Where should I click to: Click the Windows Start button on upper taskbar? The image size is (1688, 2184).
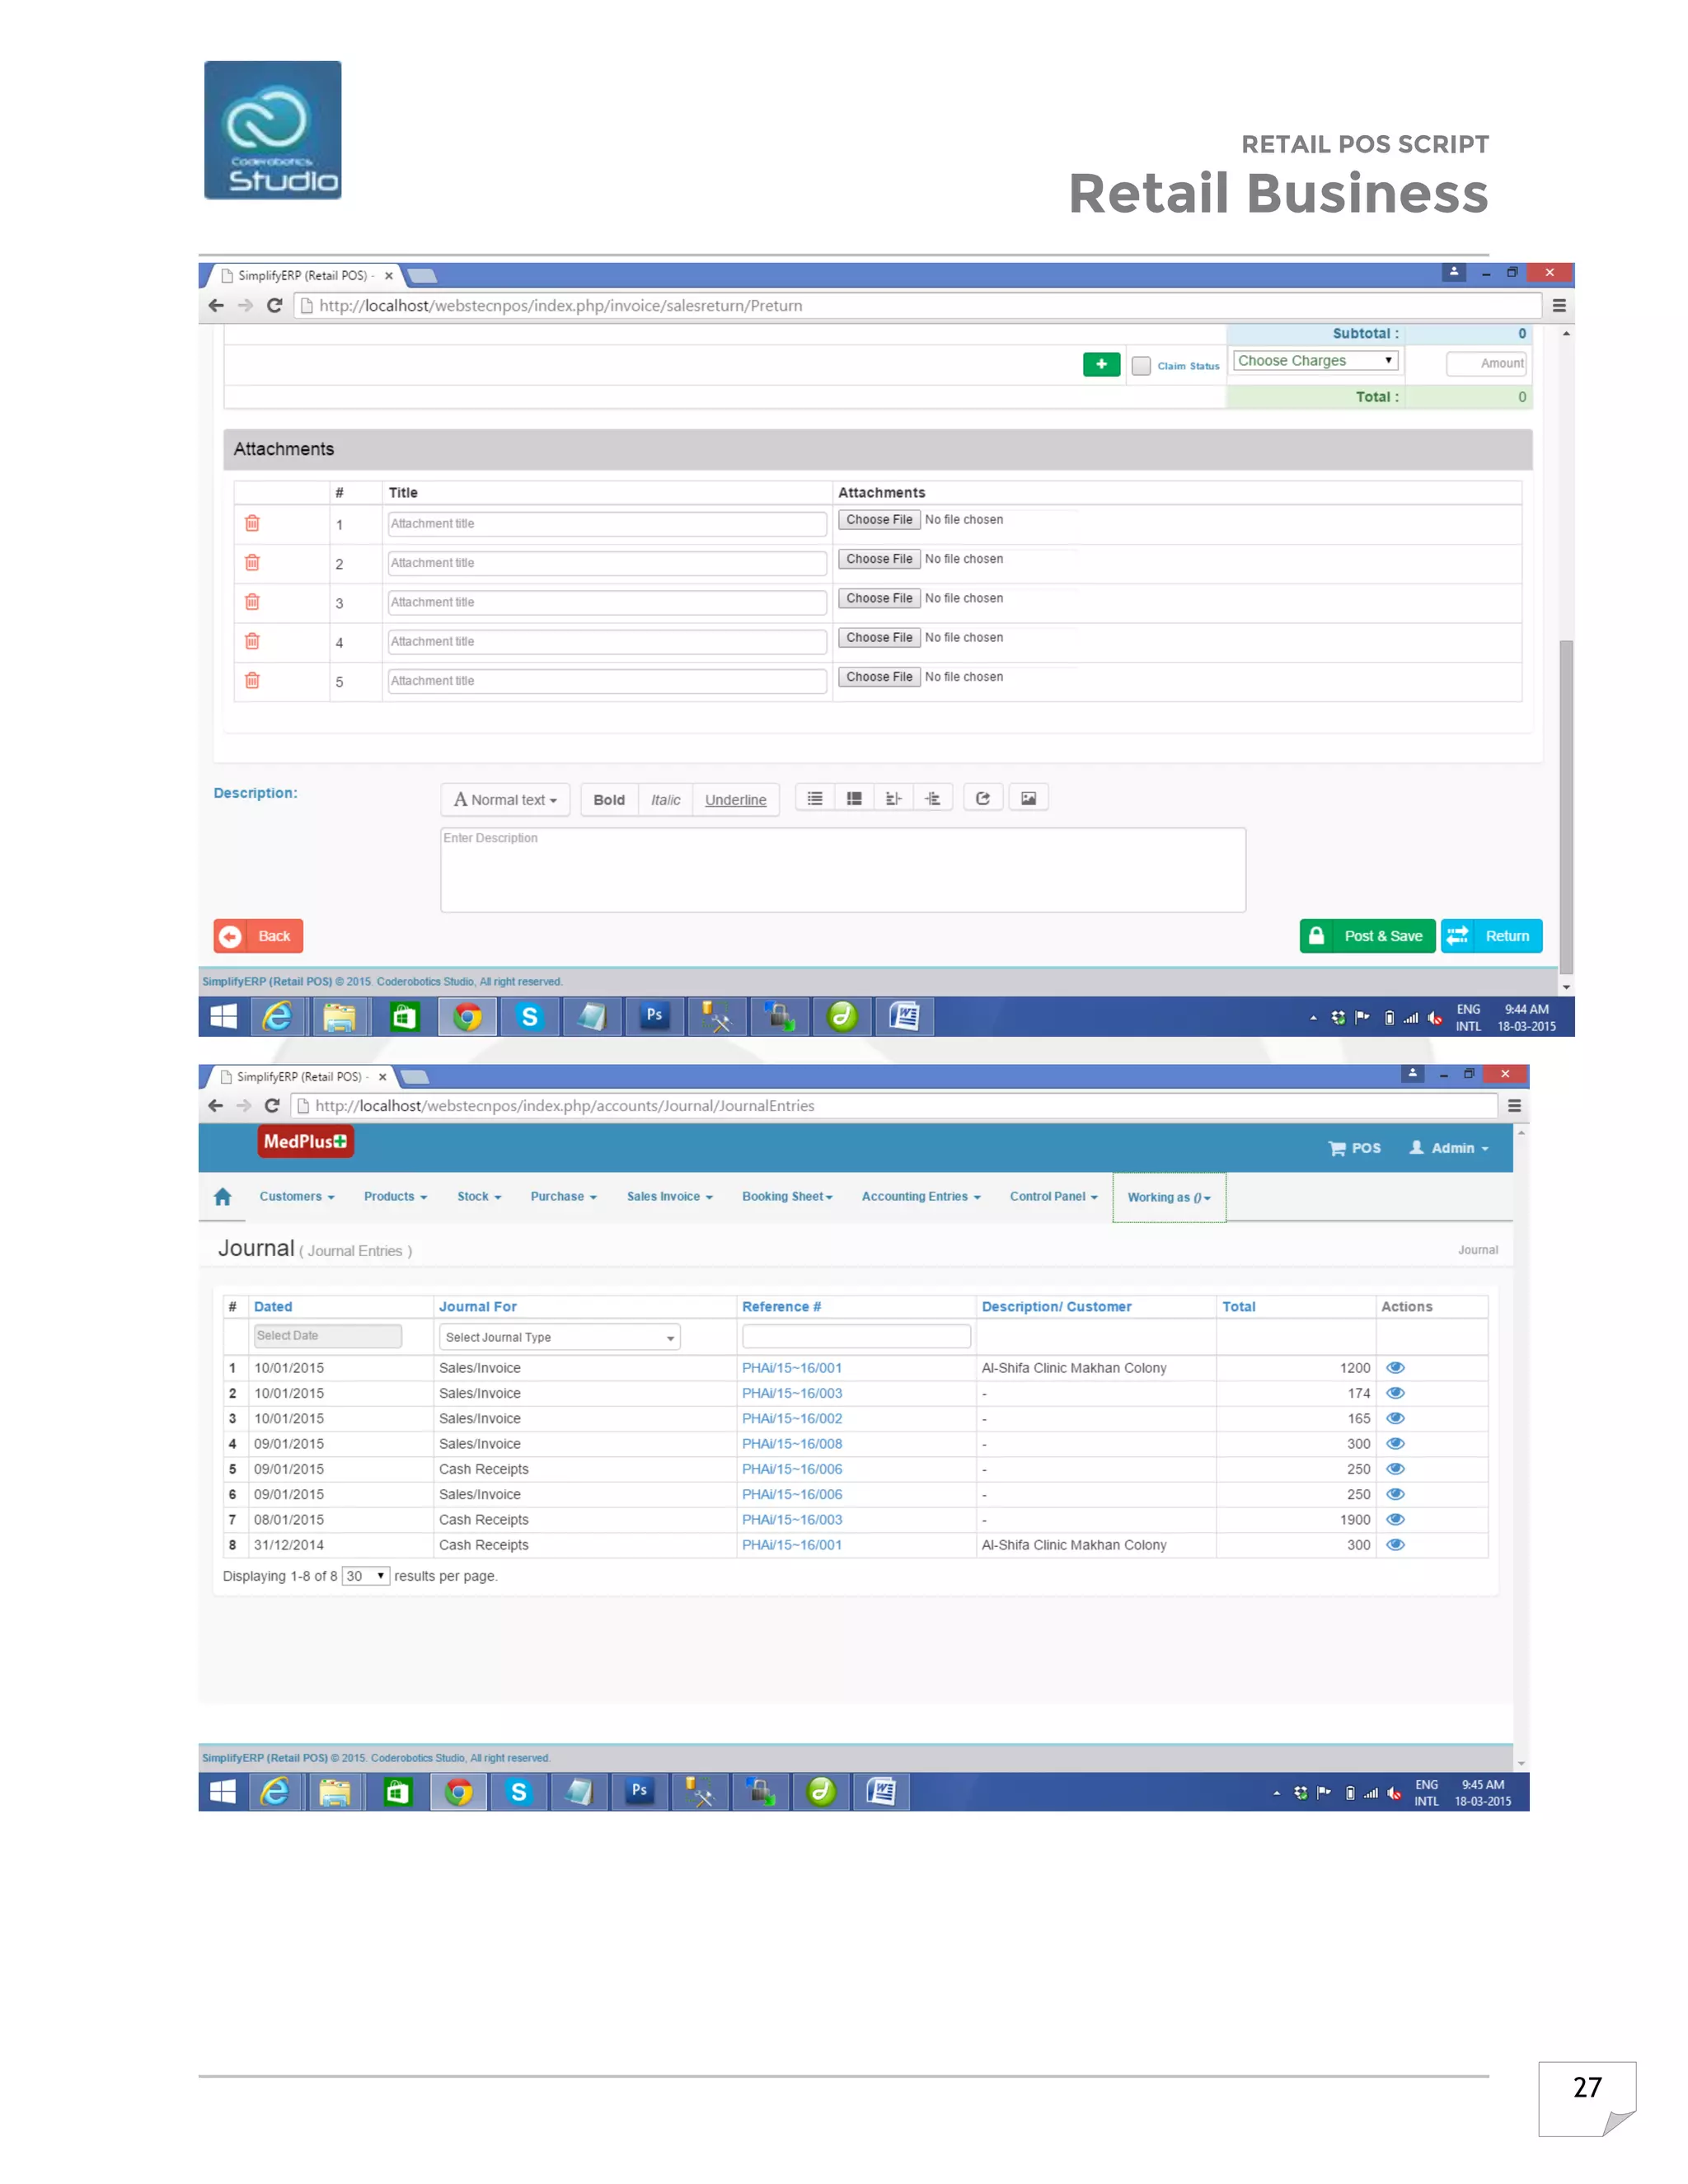pos(223,1016)
